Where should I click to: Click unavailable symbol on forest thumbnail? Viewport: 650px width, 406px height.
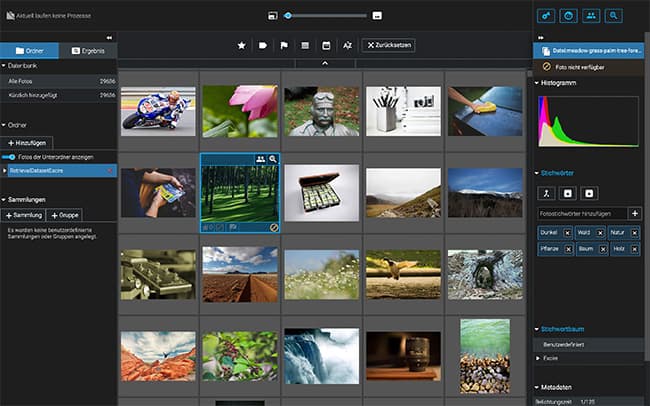(x=274, y=227)
